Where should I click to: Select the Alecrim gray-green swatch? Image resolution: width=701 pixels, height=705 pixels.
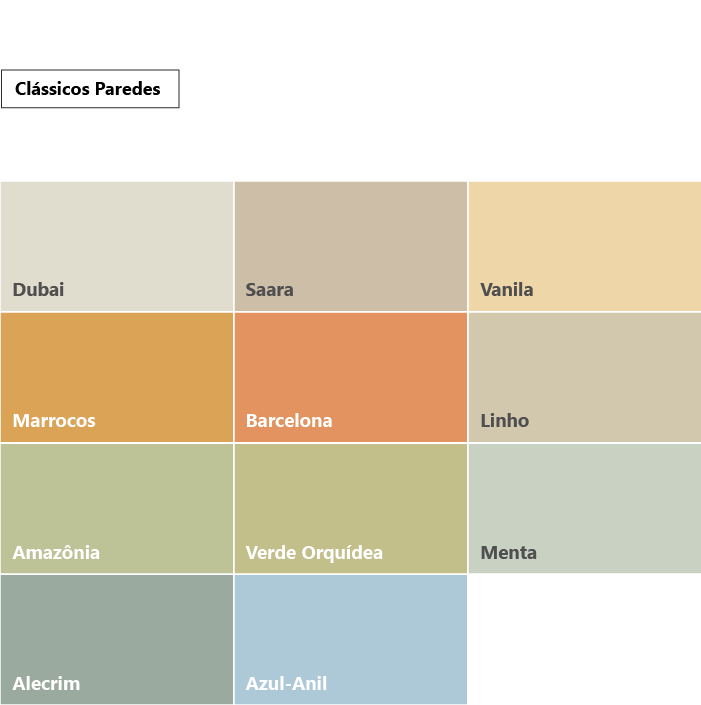[117, 639]
